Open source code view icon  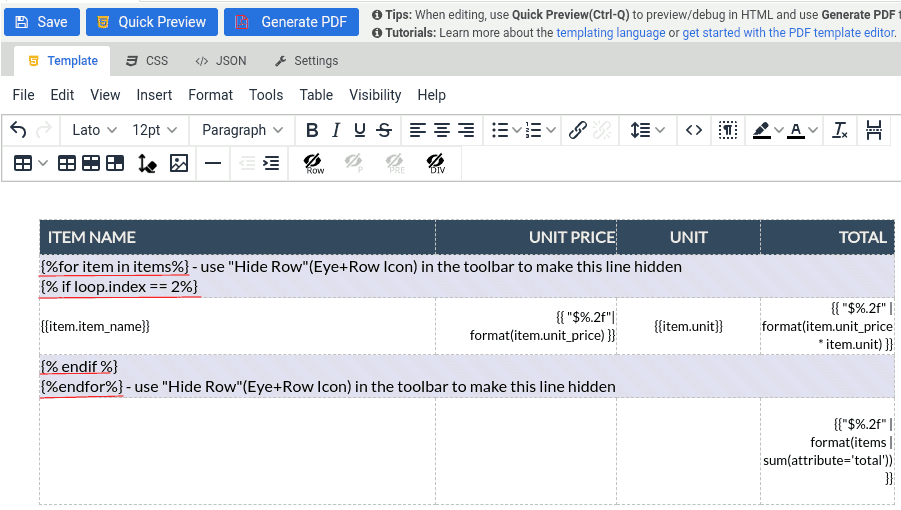coord(694,130)
